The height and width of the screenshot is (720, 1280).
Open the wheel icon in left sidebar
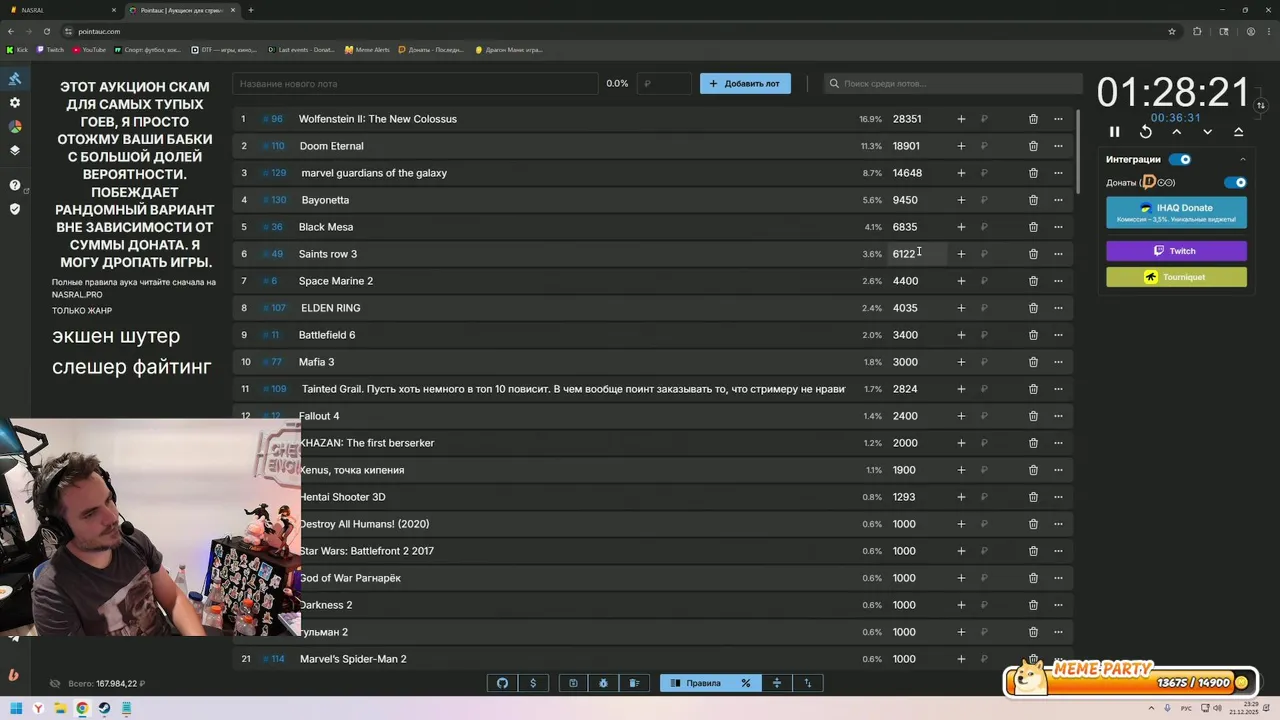tap(15, 127)
